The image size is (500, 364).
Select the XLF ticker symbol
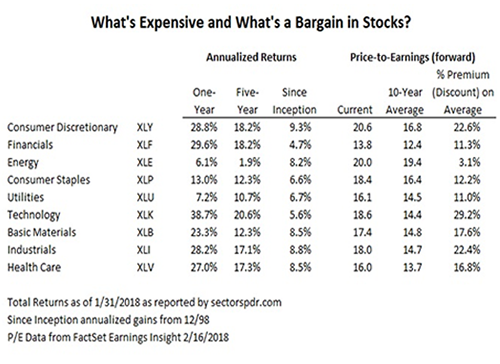click(144, 145)
